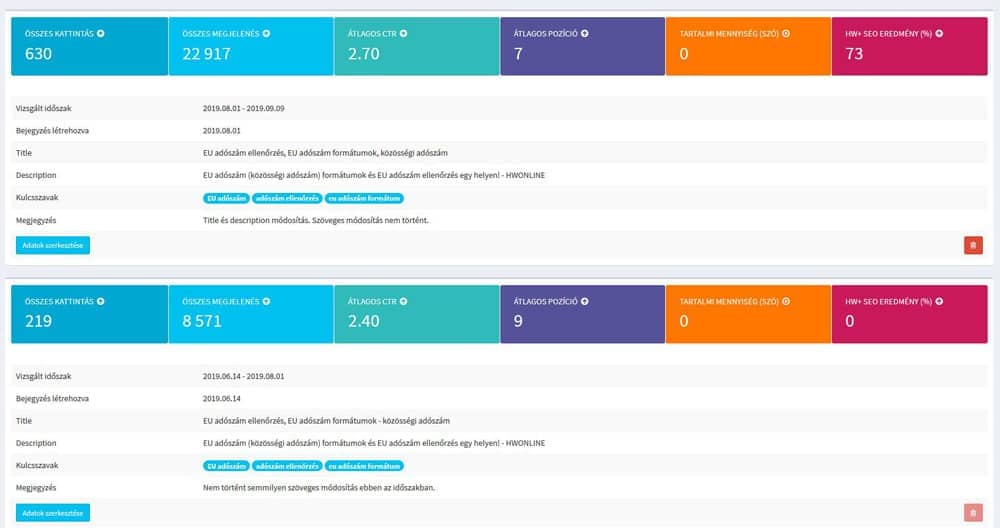Screen dimensions: 1000x528
Task: Select the Összes kattintás 219 card
Action: coord(90,314)
